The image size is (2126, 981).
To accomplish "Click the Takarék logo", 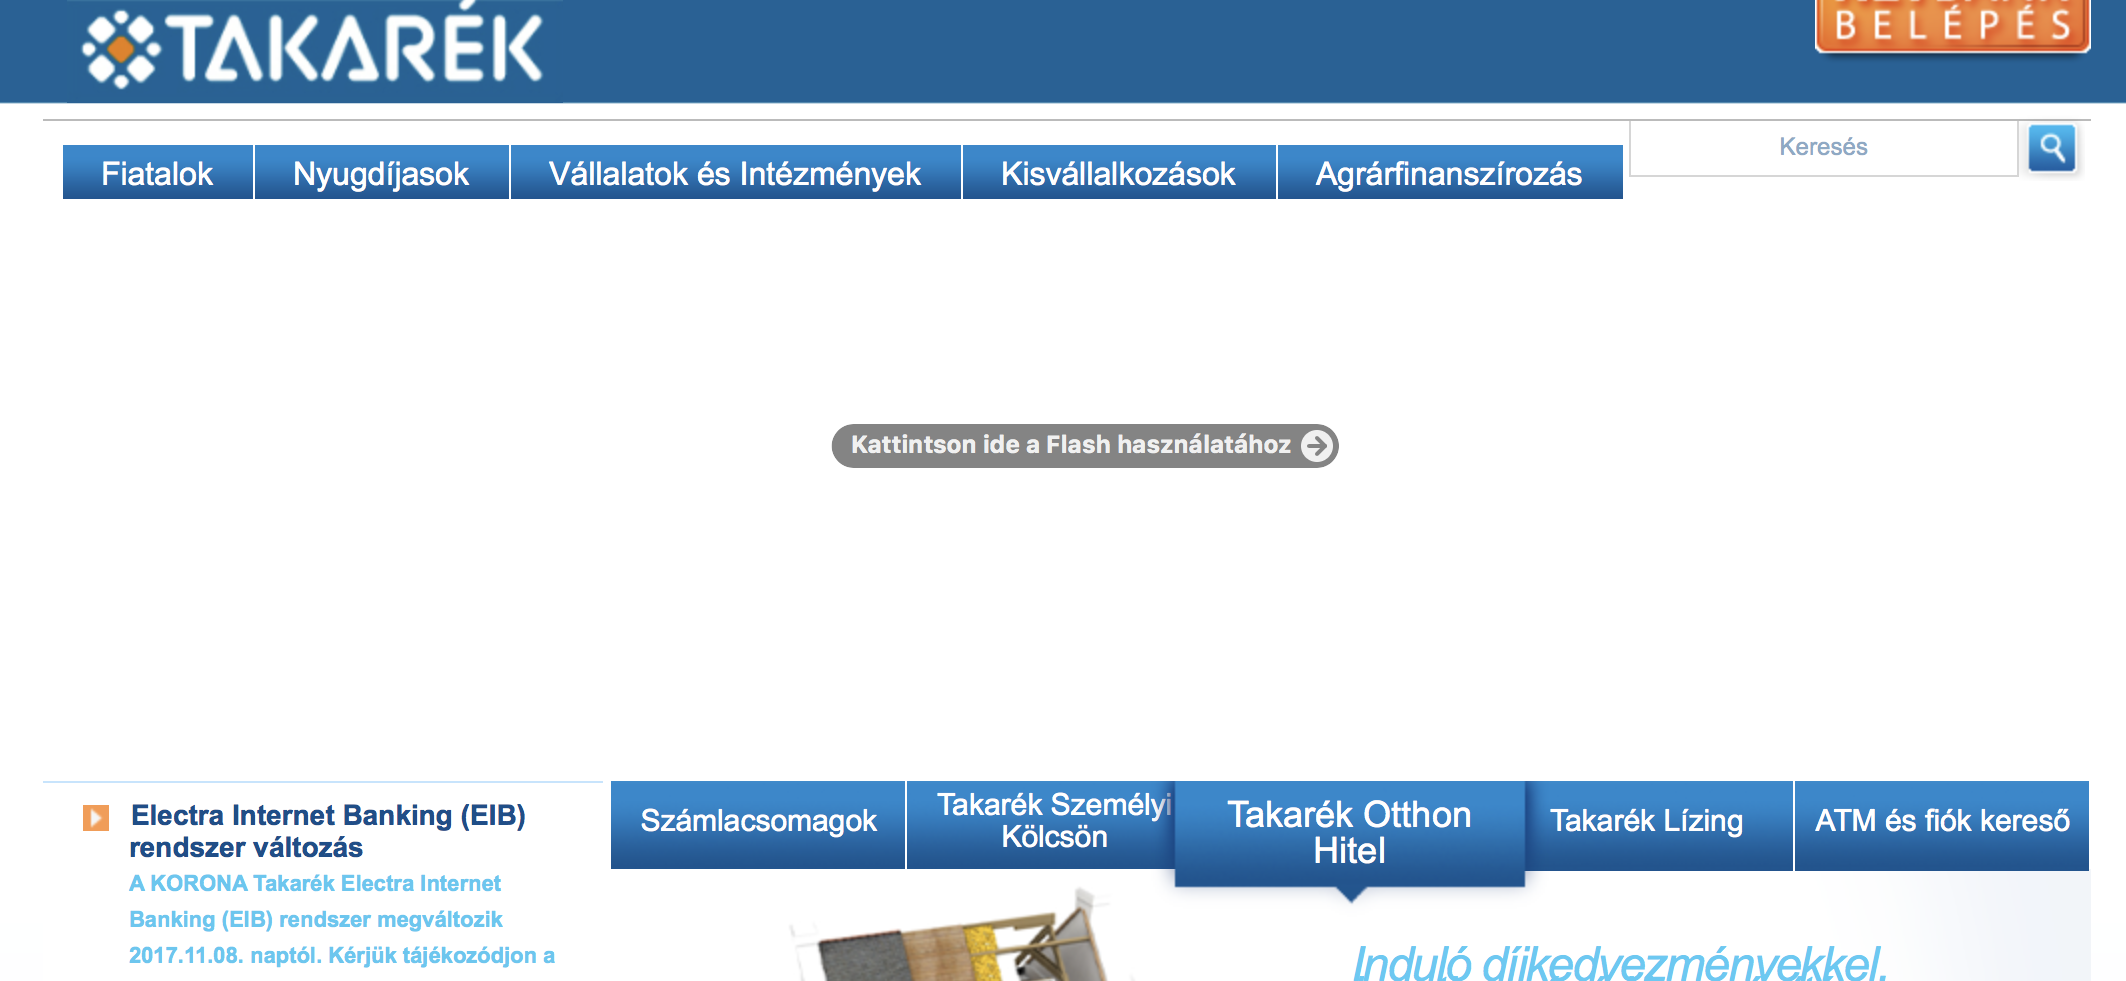I will click(314, 47).
